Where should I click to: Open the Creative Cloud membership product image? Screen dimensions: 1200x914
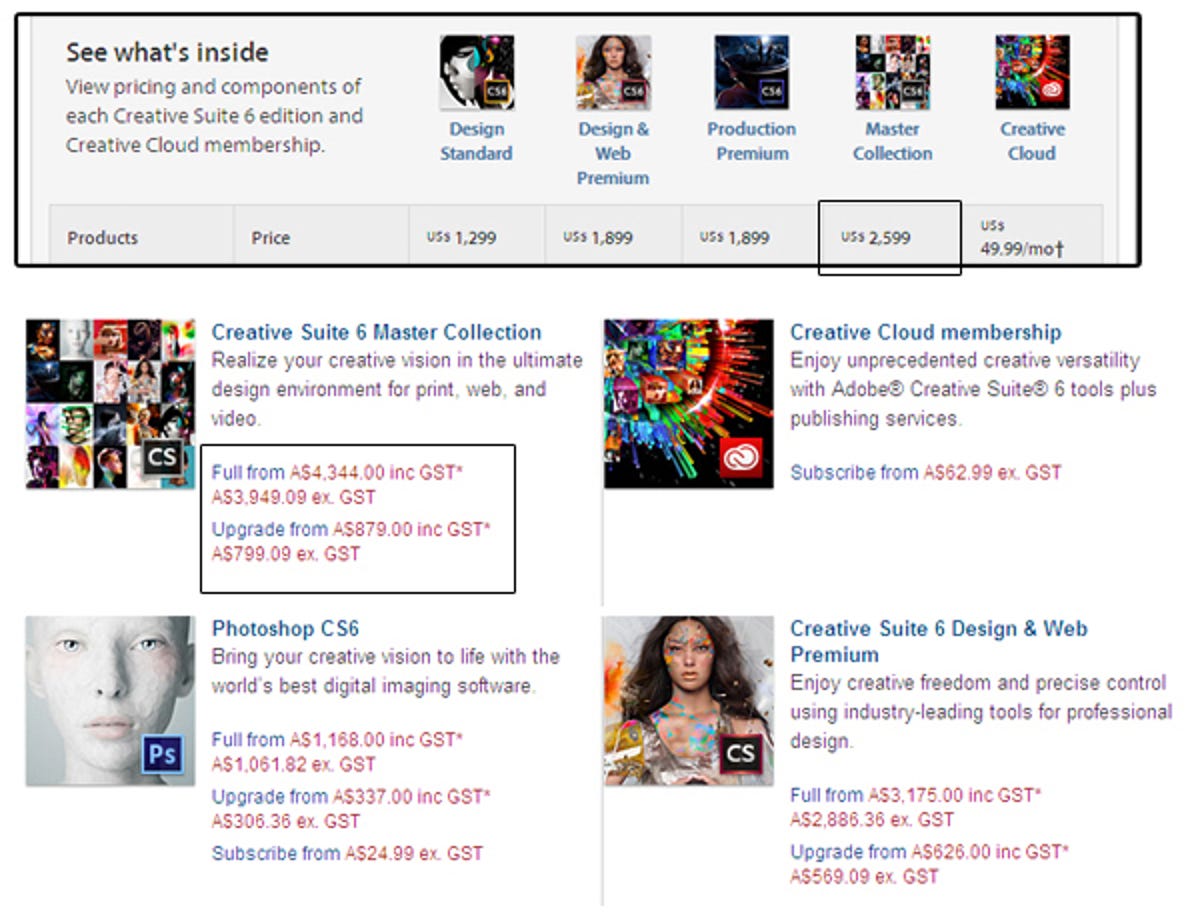(x=688, y=403)
